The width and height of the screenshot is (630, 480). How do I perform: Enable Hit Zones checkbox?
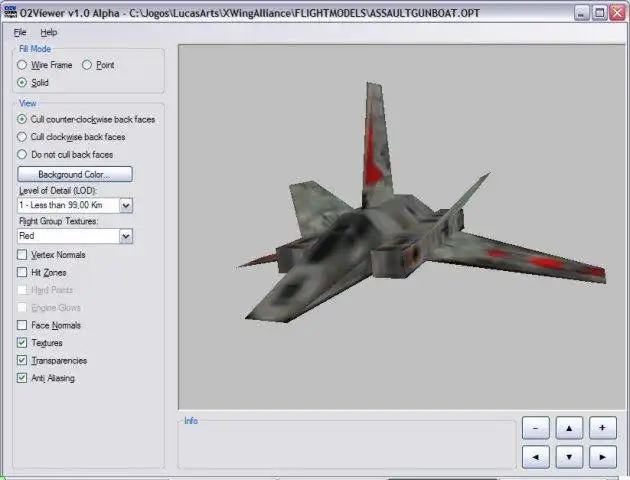click(22, 272)
